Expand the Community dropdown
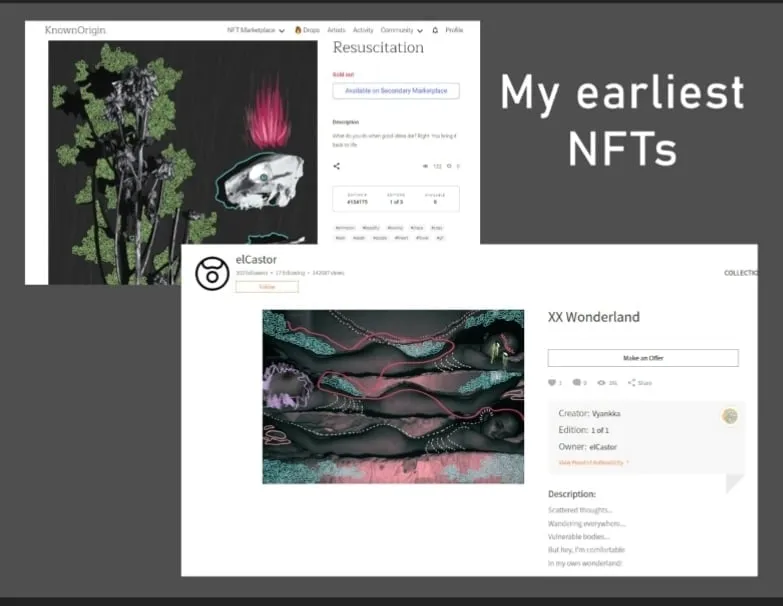The width and height of the screenshot is (783, 606). [x=401, y=30]
